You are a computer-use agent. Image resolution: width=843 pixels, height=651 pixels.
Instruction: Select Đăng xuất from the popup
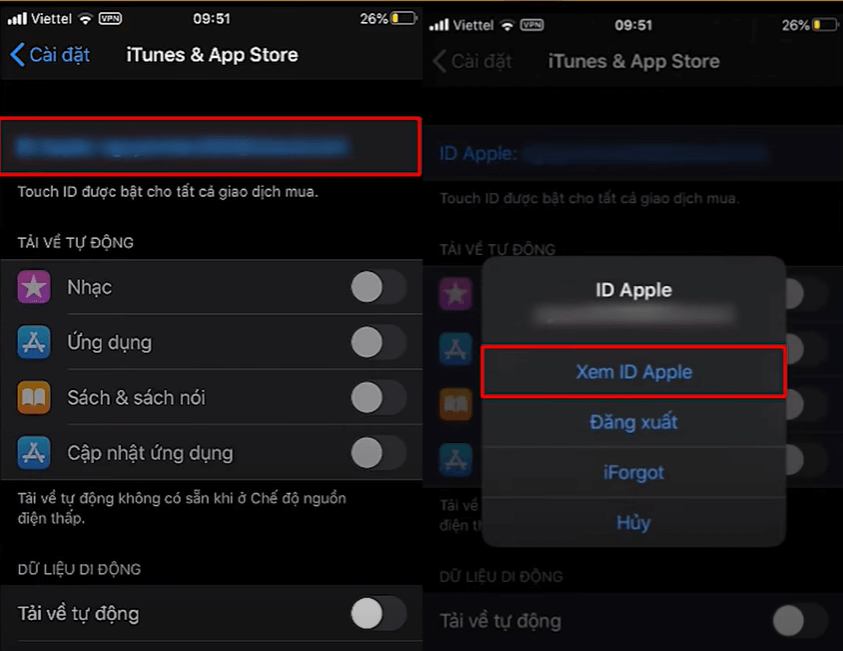(x=633, y=422)
